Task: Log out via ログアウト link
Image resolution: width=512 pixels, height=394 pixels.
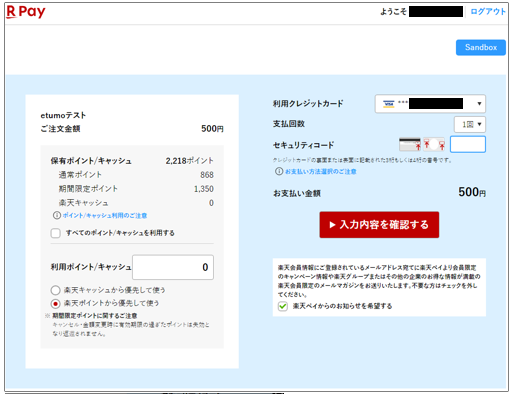Action: pos(488,12)
